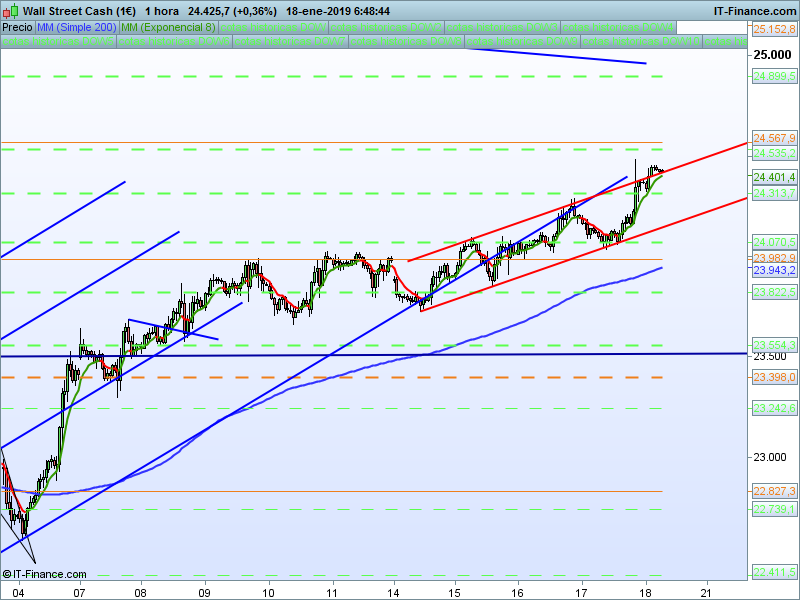Click the 23.242,6 price level tag
The width and height of the screenshot is (800, 600).
point(774,408)
